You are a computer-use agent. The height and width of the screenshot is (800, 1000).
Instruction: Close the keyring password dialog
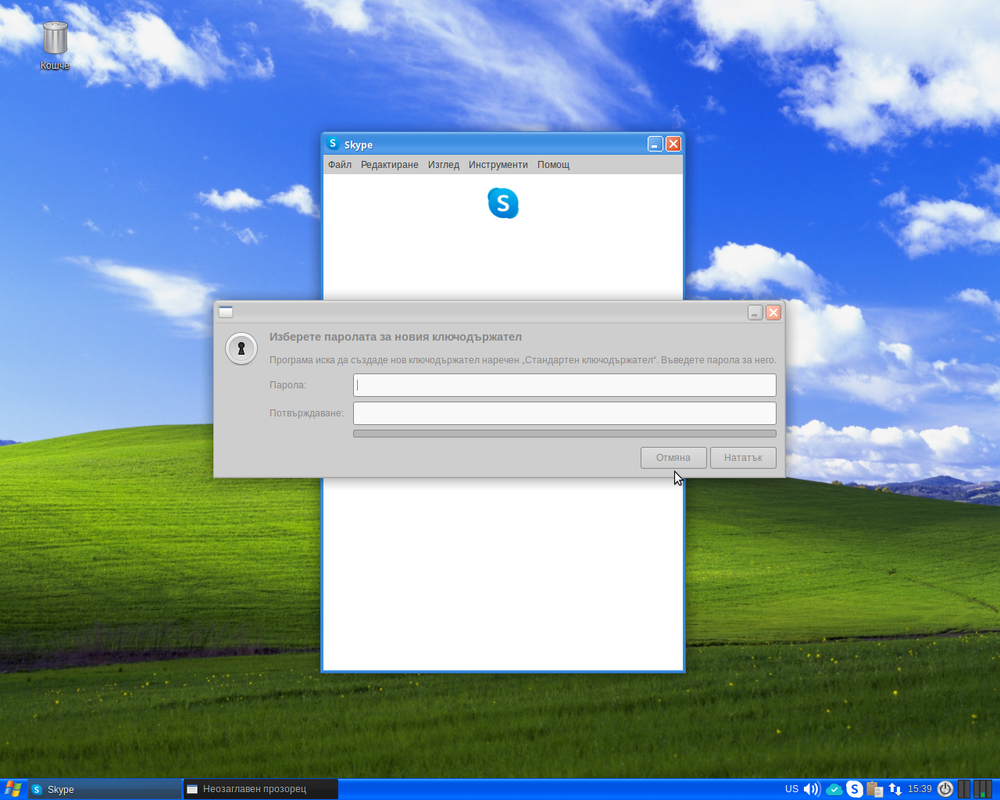tap(774, 312)
